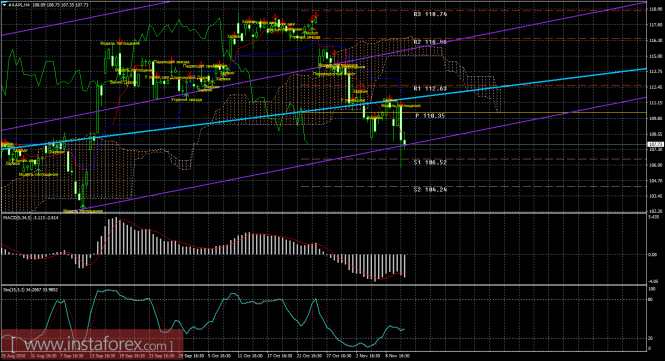Click the R1 112.63 resistance label
Viewport: 665px width, 361px height.
pyautogui.click(x=430, y=89)
